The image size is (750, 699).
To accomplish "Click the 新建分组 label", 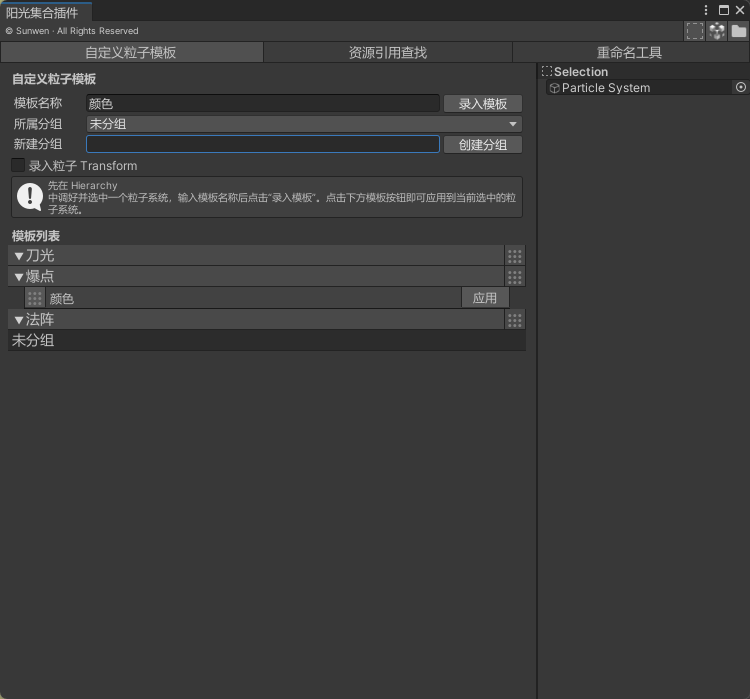I will click(38, 144).
